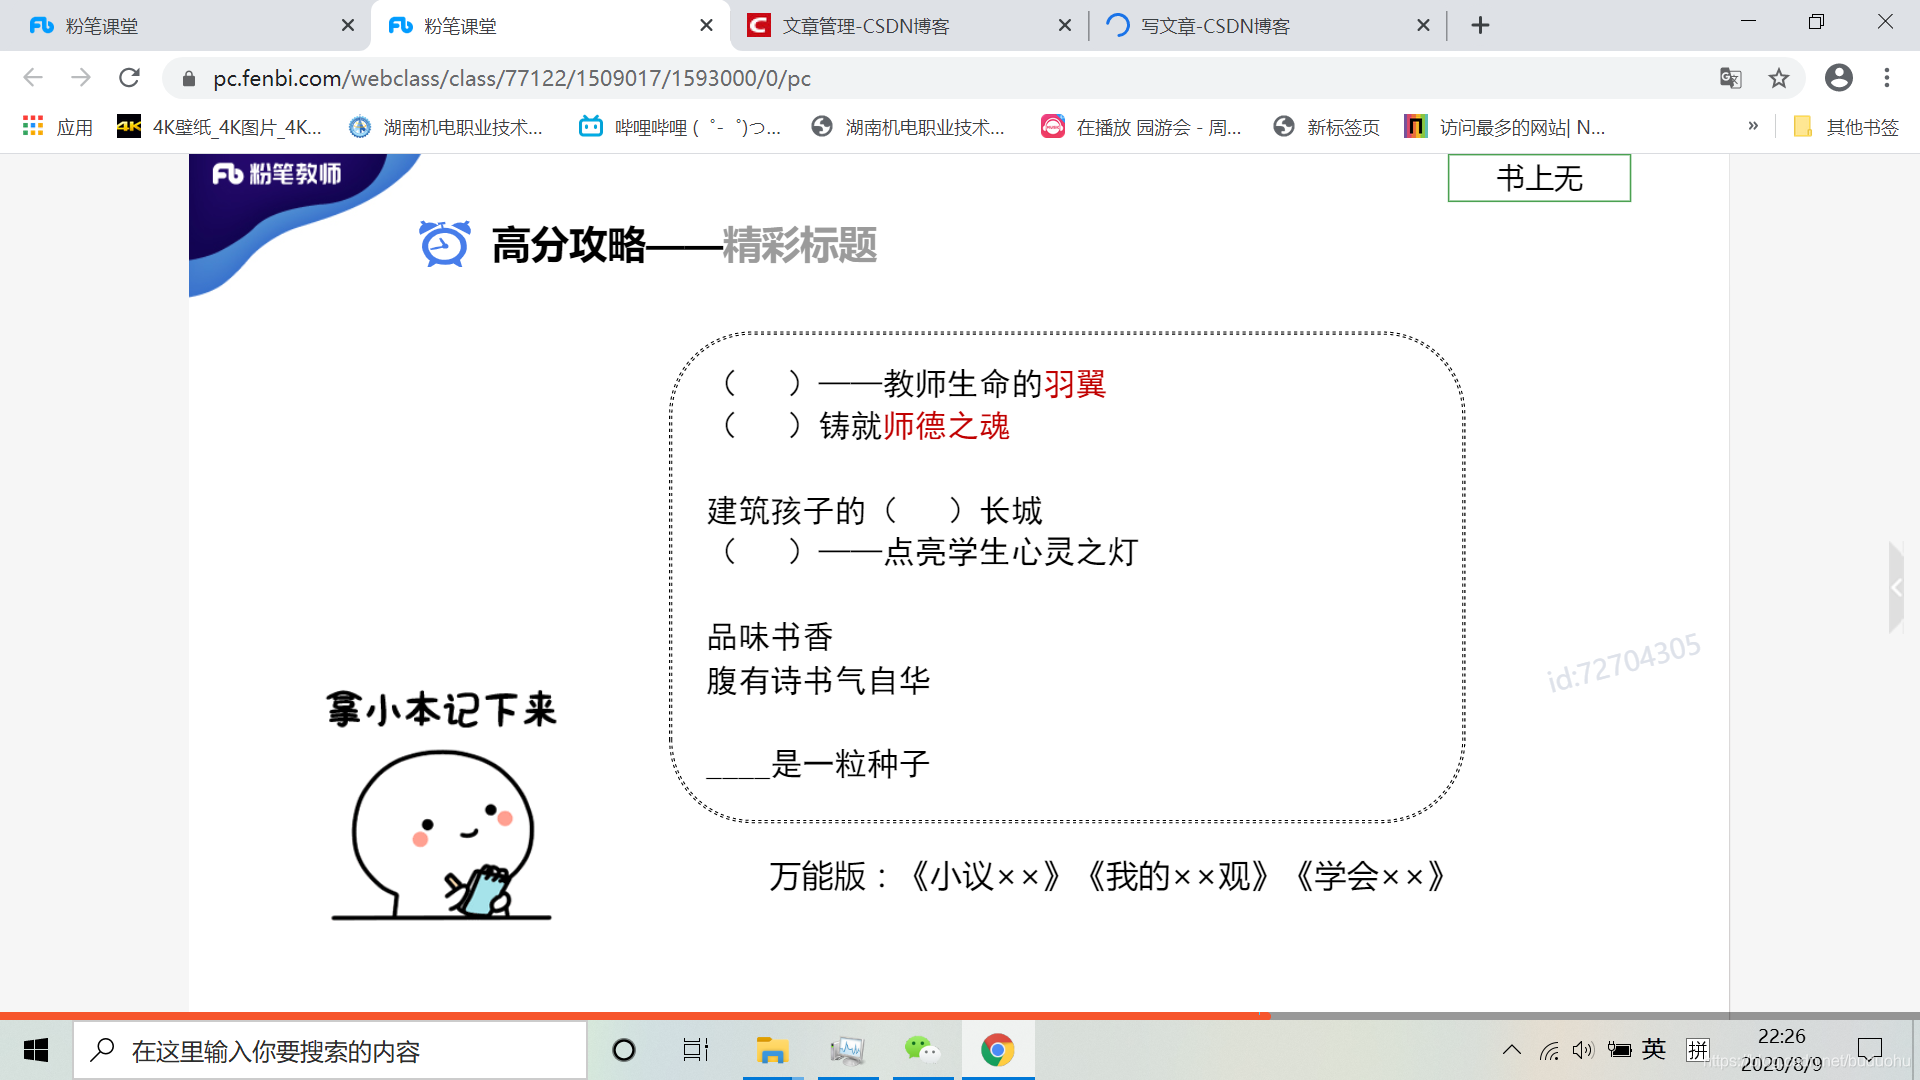Open volume control in tray
This screenshot has height=1080, width=1920.
click(x=1583, y=1050)
